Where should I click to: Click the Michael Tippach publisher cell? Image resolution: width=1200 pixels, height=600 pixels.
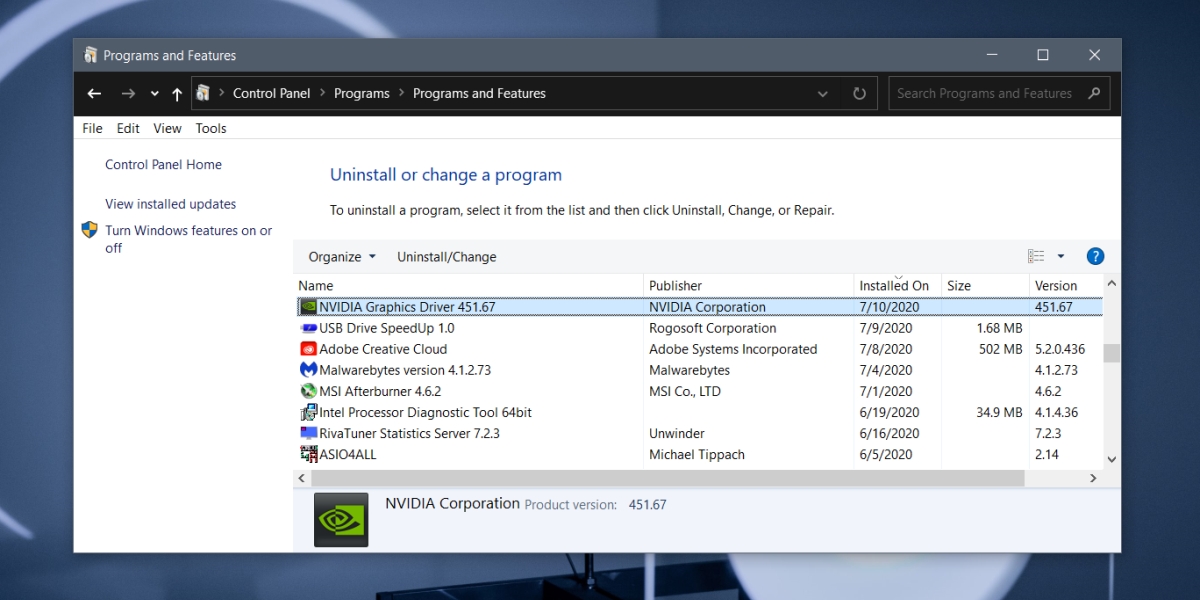[x=699, y=454]
